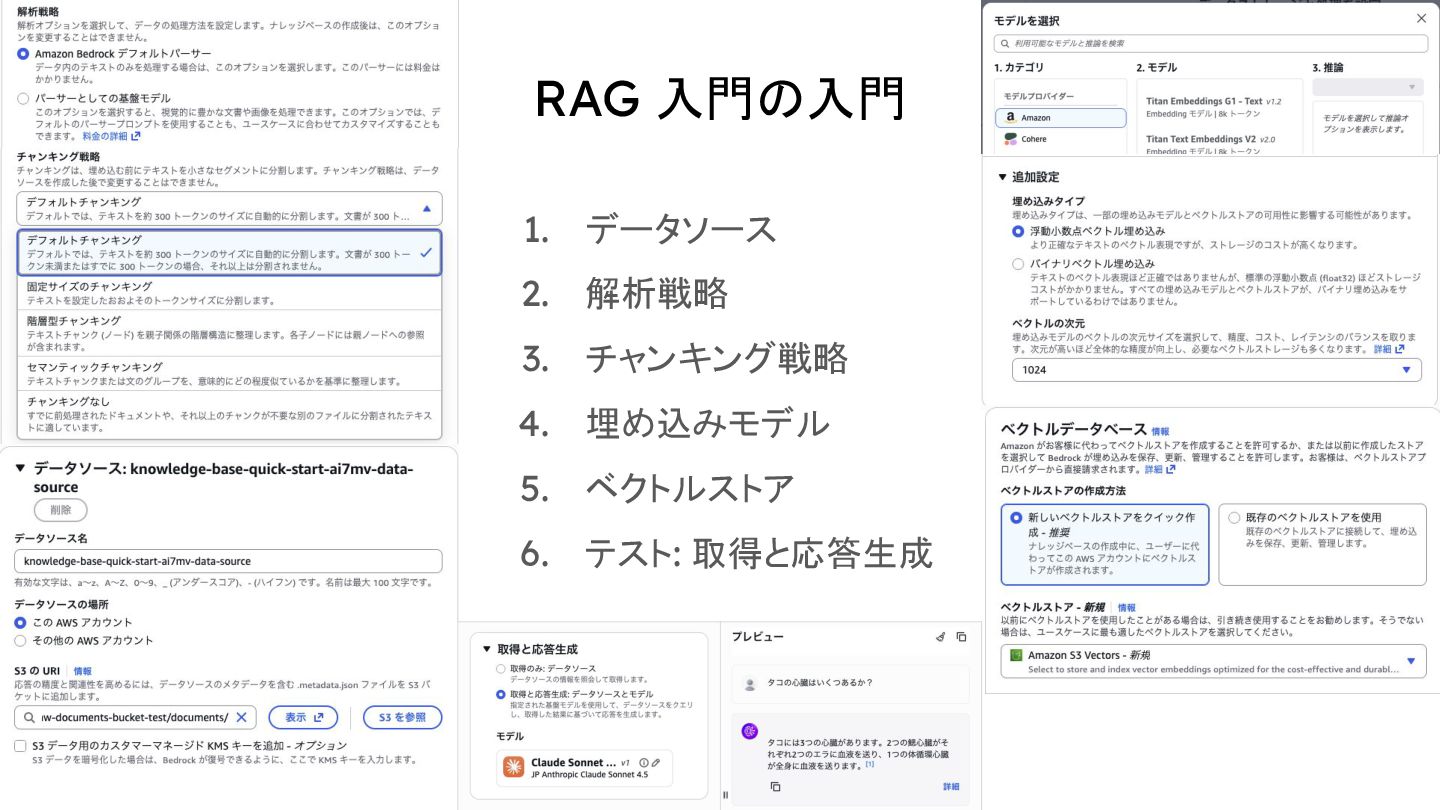The image size is (1440, 810).
Task: Choose 階層型チャンキング in the list
Action: pos(229,333)
